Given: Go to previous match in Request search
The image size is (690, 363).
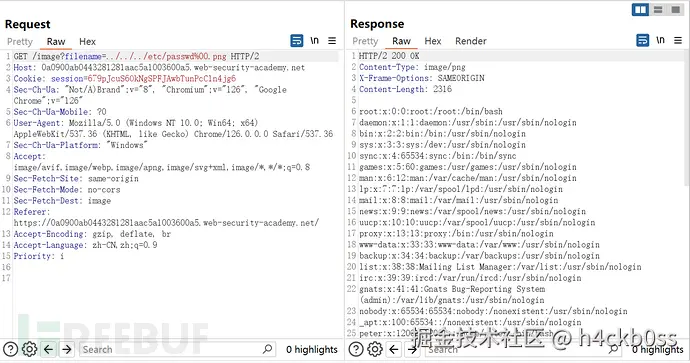Looking at the screenshot, I should click(48, 349).
